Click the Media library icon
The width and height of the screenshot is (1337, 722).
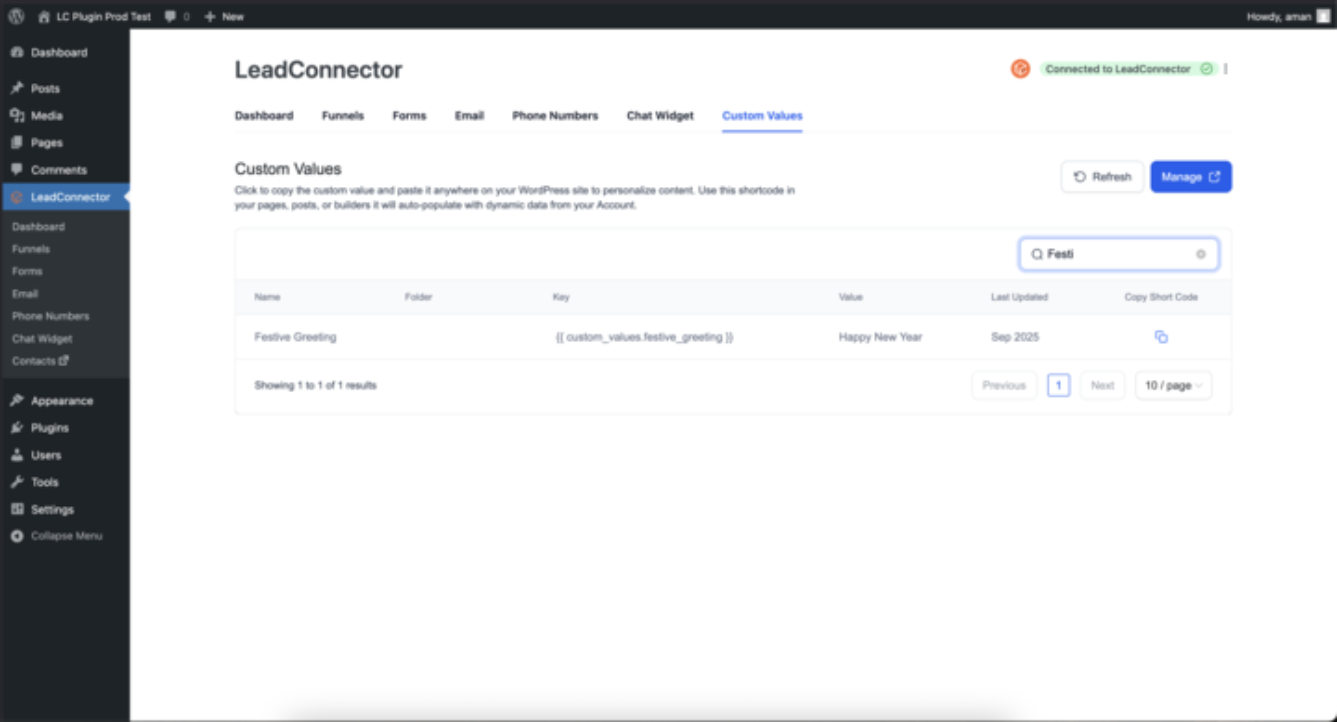[17, 115]
